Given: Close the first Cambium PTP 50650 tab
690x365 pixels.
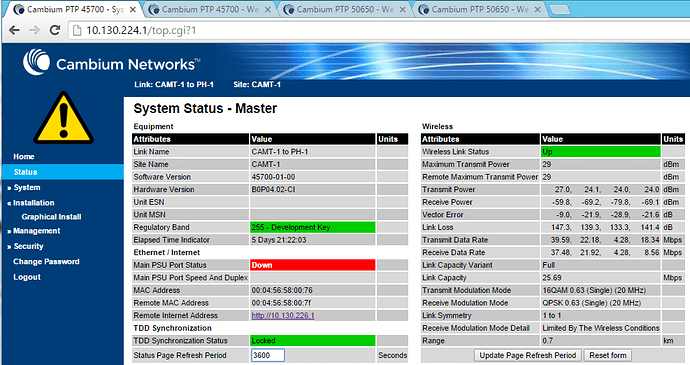Looking at the screenshot, I should (x=402, y=9).
